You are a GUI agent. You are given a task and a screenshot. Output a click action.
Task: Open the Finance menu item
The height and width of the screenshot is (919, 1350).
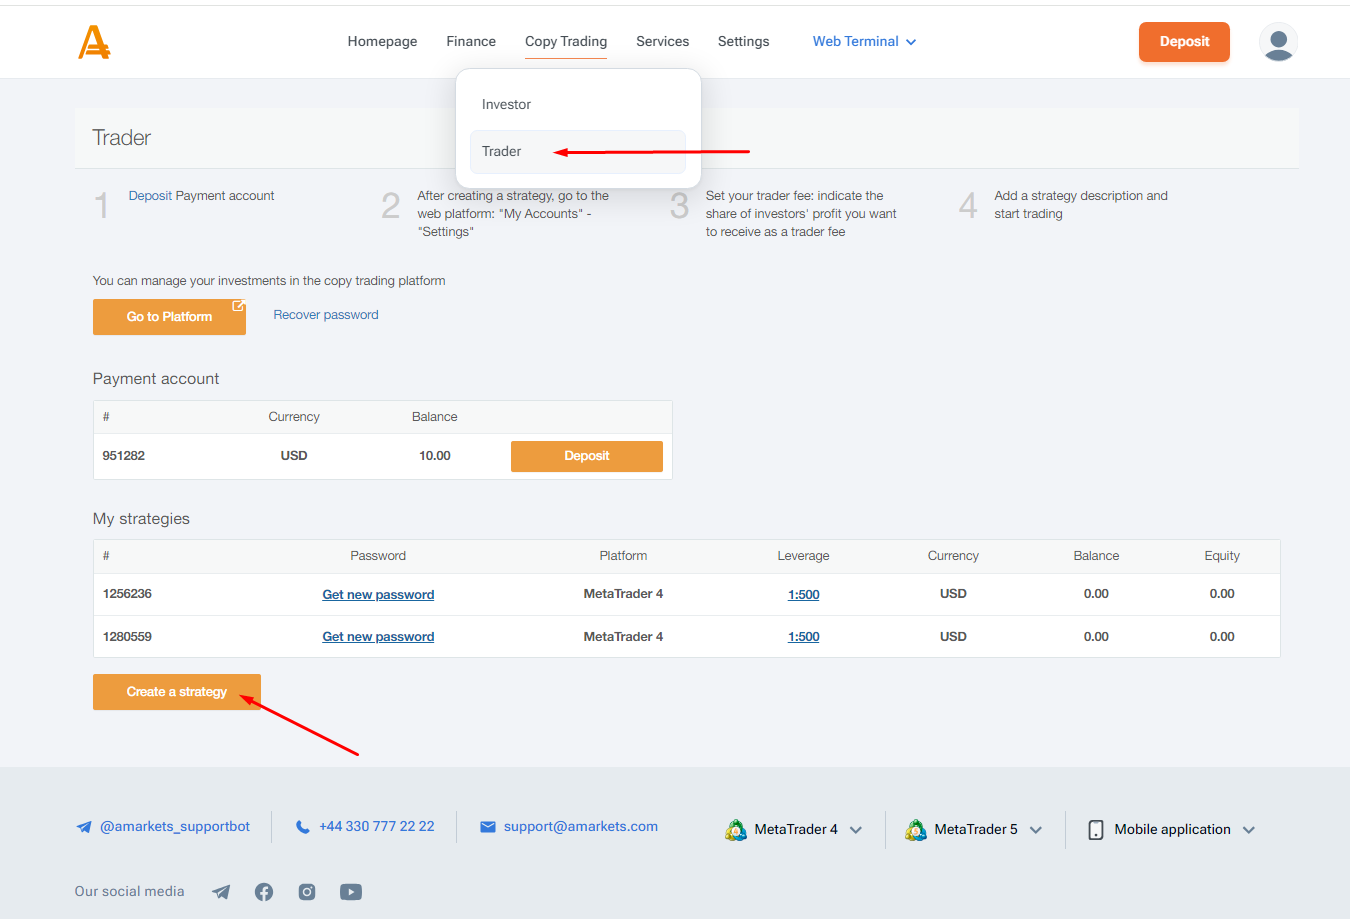click(471, 42)
